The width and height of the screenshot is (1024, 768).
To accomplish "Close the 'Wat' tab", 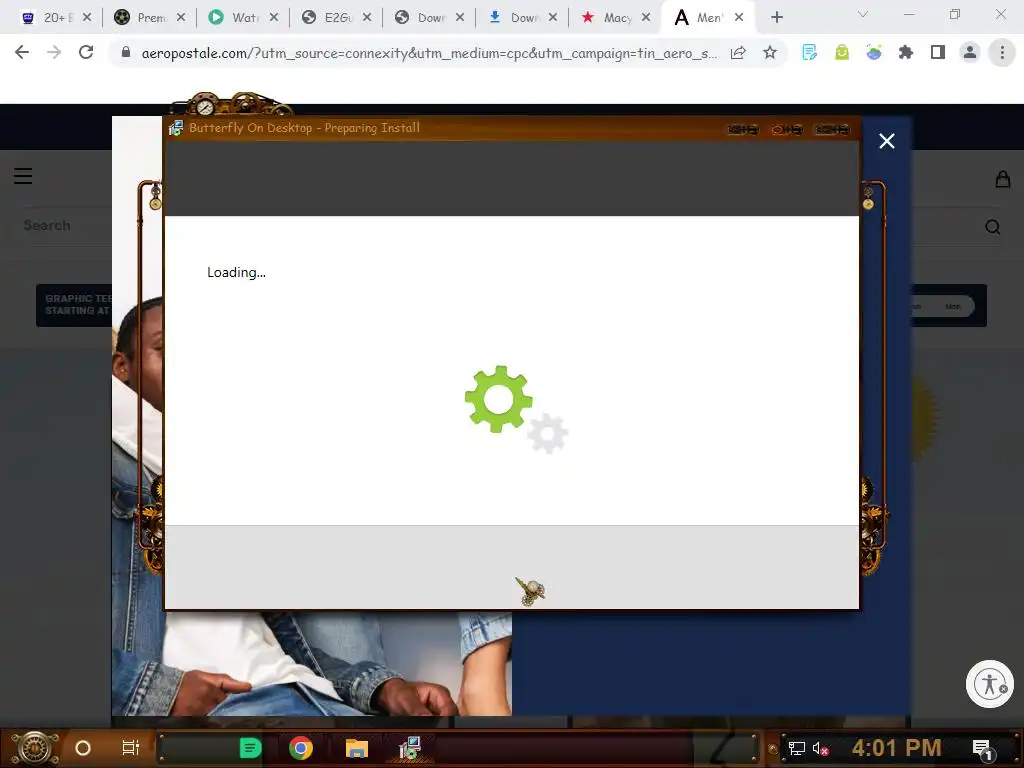I will point(274,18).
